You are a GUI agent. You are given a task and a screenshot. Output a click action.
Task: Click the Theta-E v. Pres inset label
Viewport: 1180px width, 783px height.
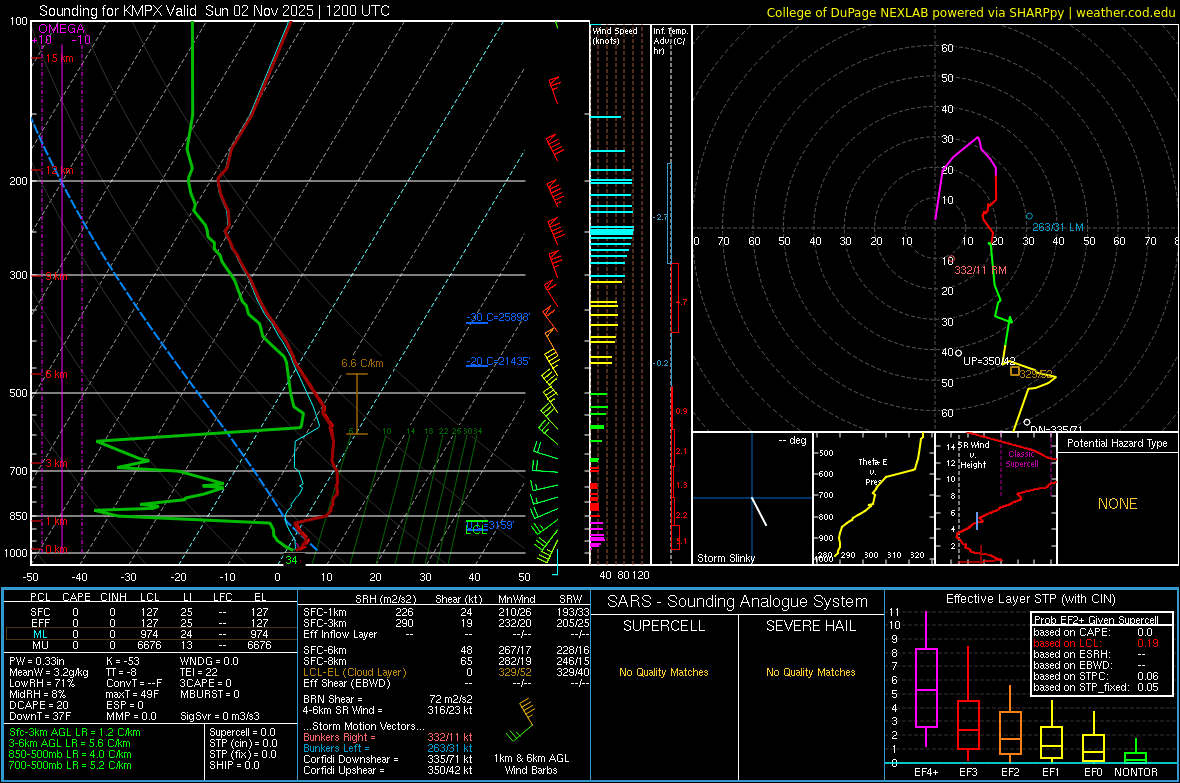(x=873, y=471)
